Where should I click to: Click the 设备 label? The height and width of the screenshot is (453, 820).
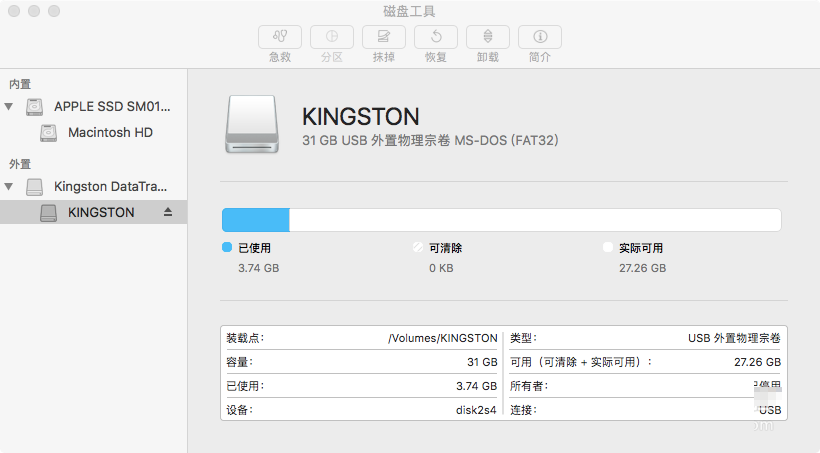pos(240,410)
